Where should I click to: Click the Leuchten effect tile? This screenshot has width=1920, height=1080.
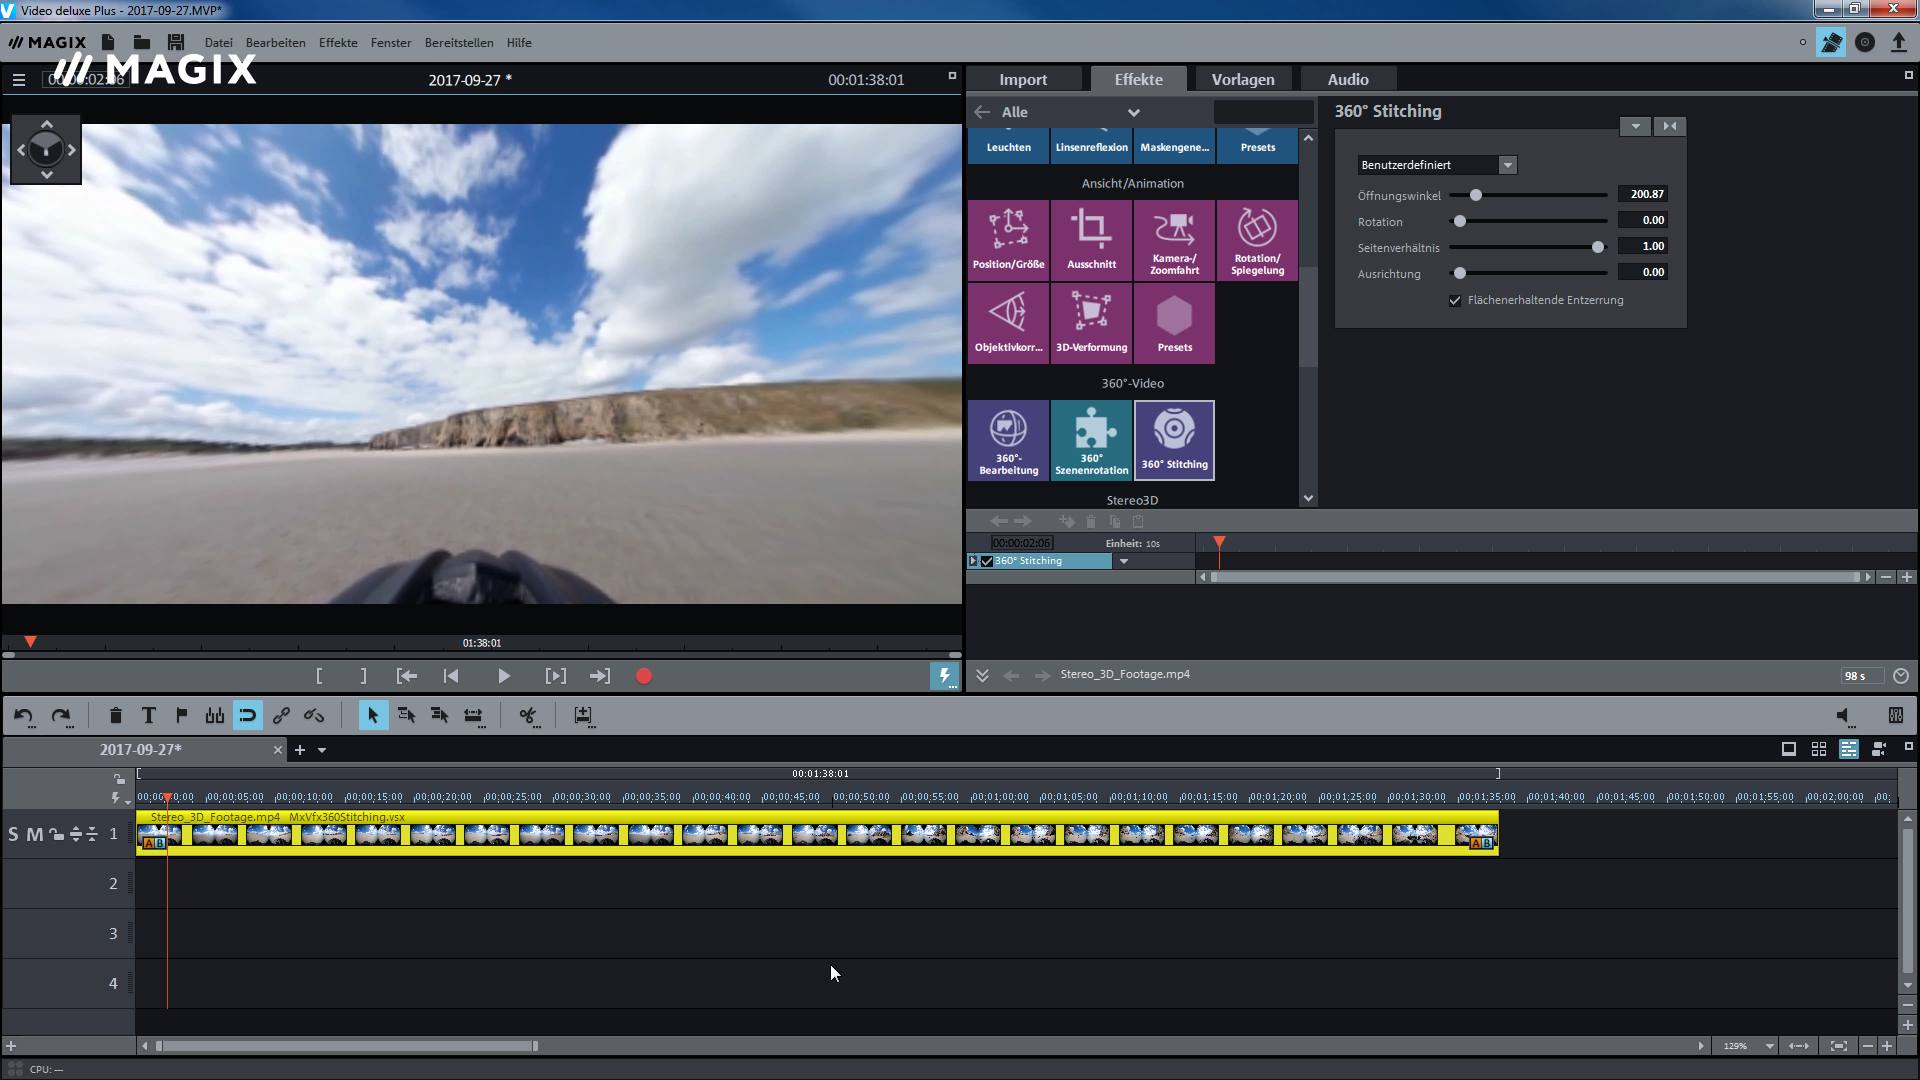point(1008,146)
